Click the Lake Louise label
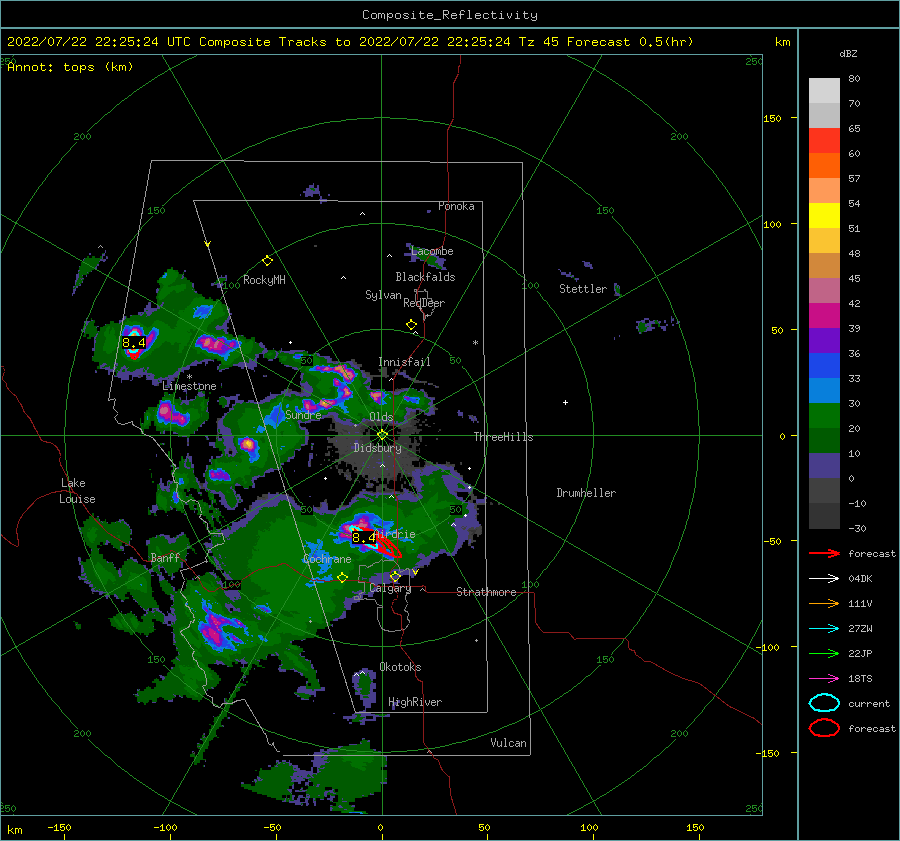This screenshot has height=841, width=900. click(77, 491)
